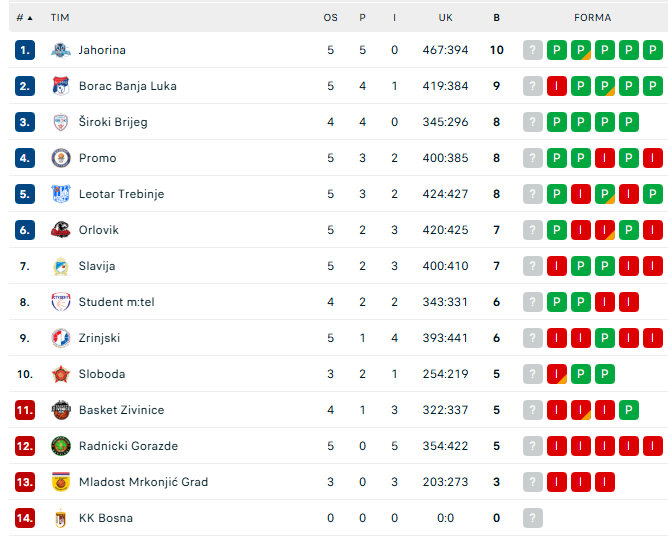This screenshot has width=668, height=538.
Task: Click the Basket Zivinice logo icon
Action: point(60,410)
